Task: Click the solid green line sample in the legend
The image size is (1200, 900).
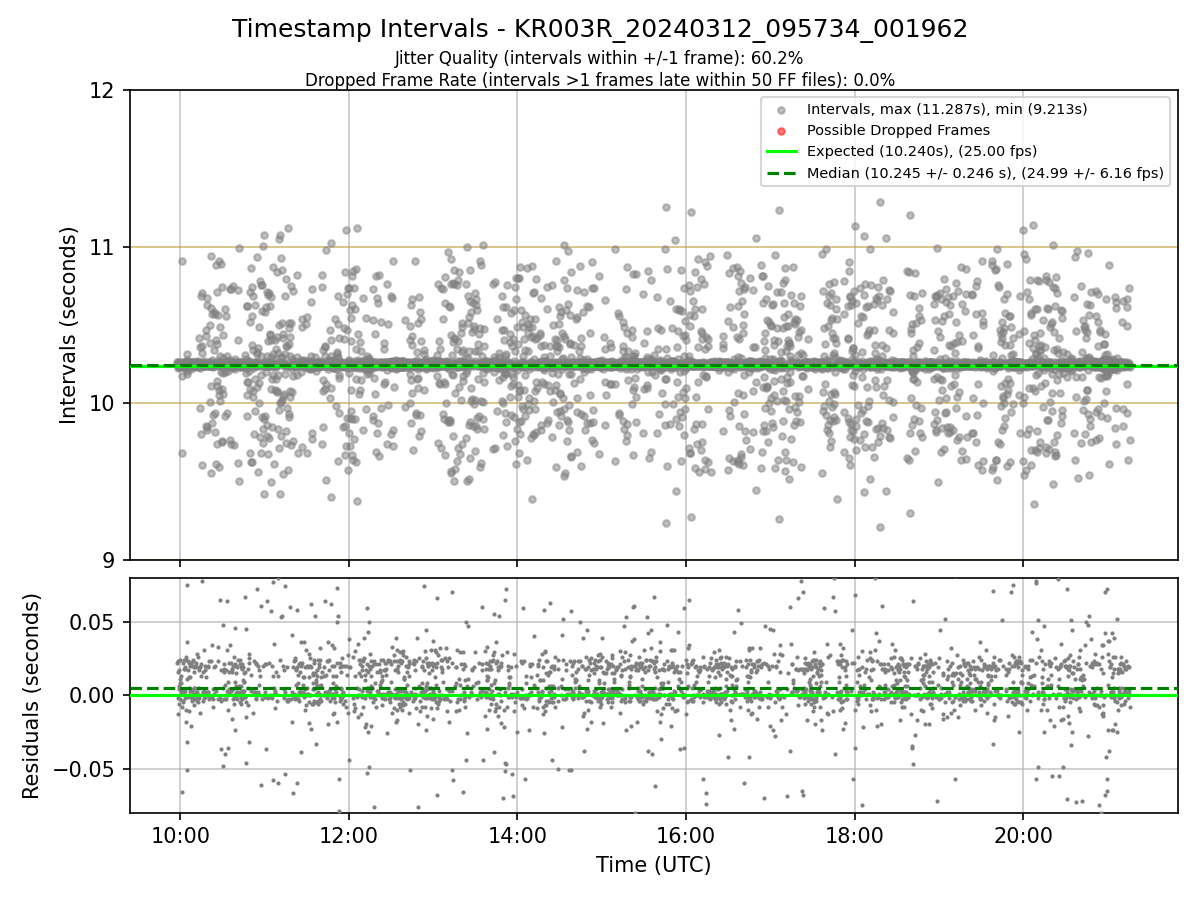Action: click(x=781, y=152)
